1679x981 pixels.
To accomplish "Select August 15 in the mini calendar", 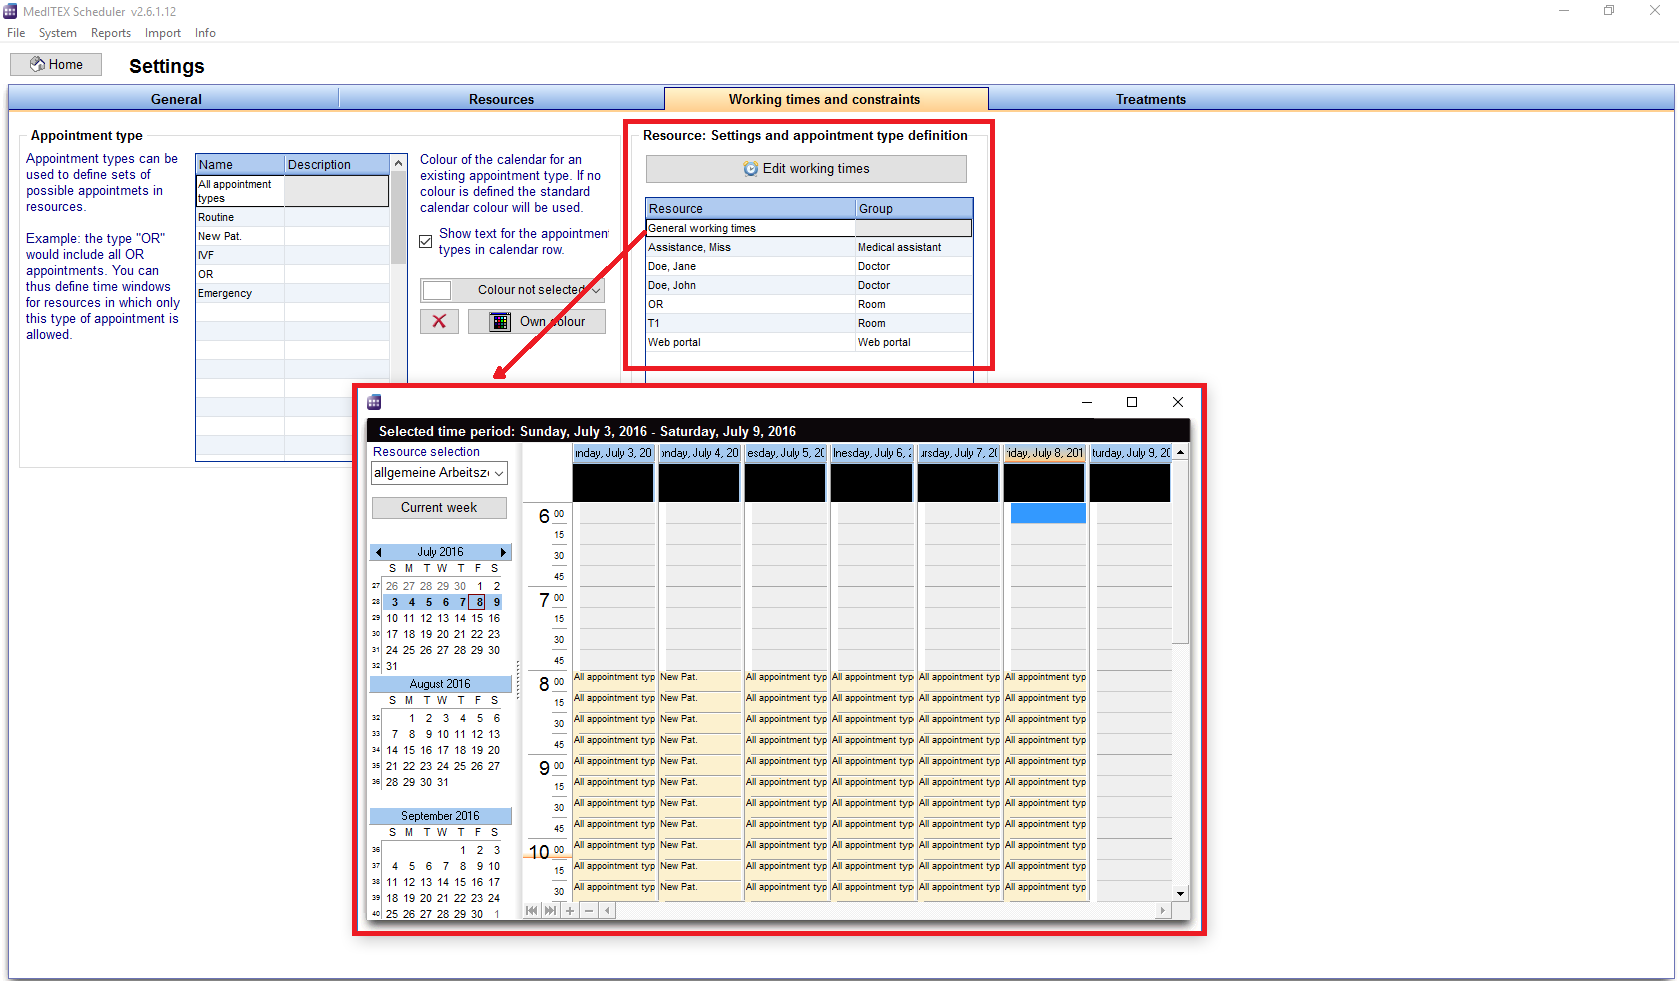I will [x=409, y=750].
